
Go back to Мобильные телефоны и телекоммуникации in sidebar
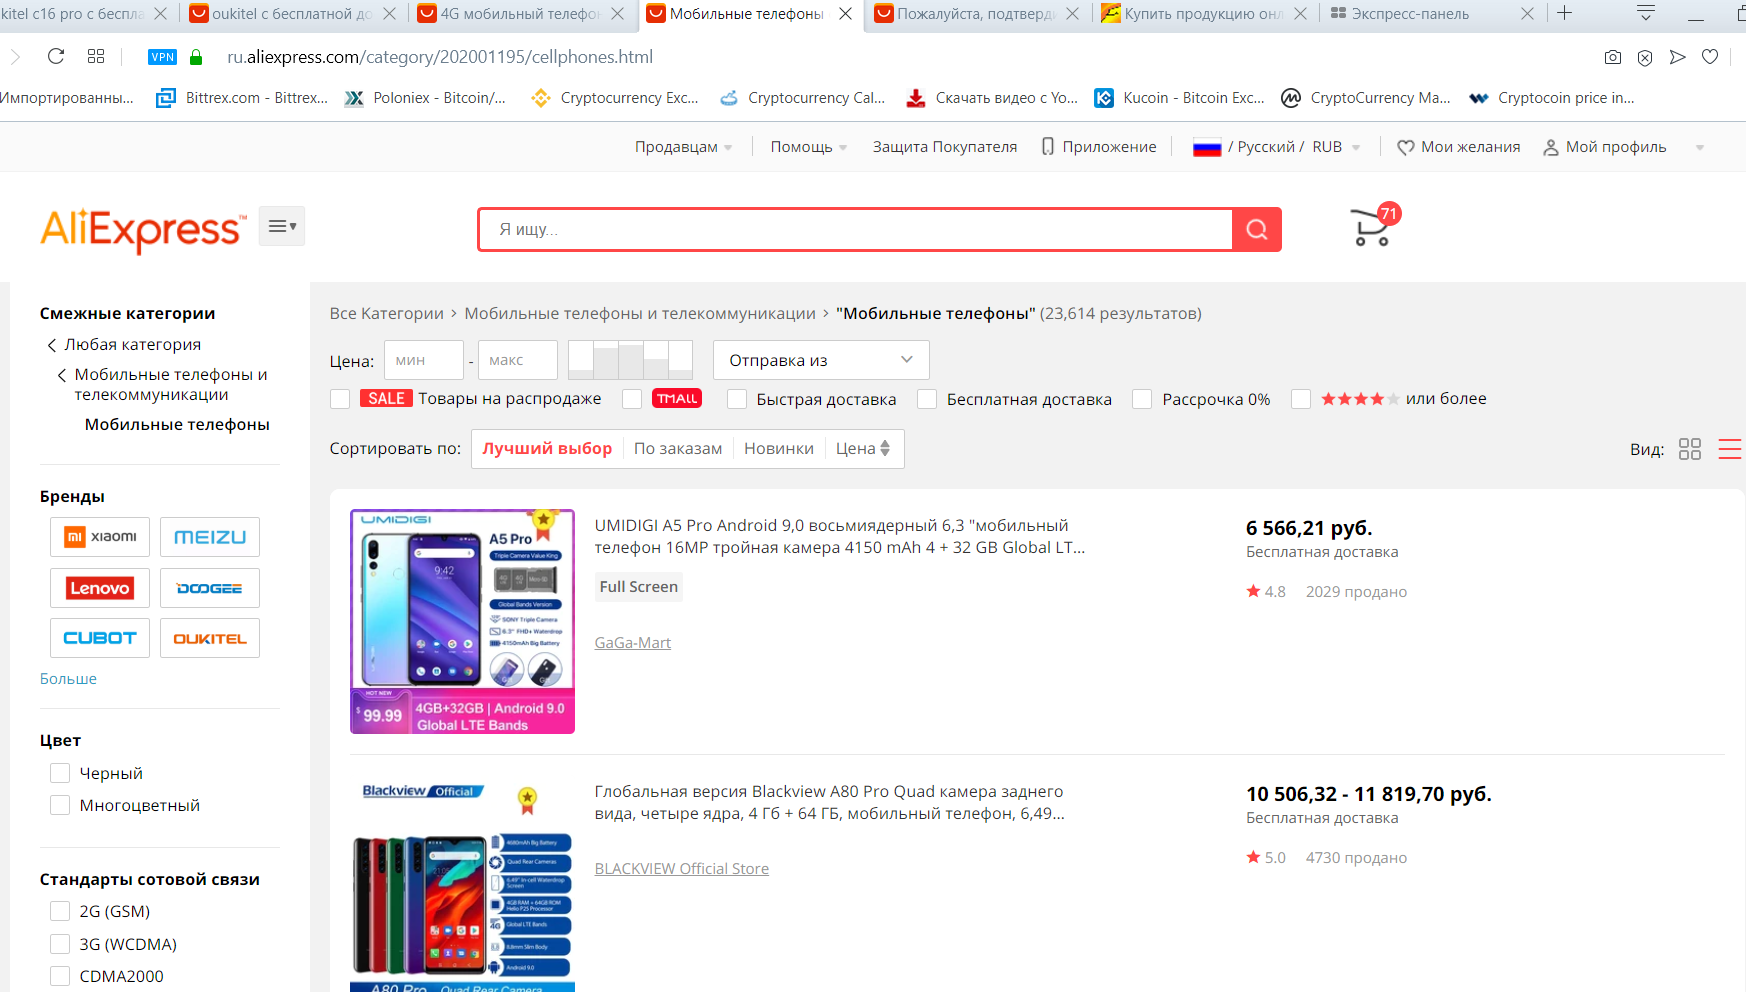pyautogui.click(x=162, y=384)
